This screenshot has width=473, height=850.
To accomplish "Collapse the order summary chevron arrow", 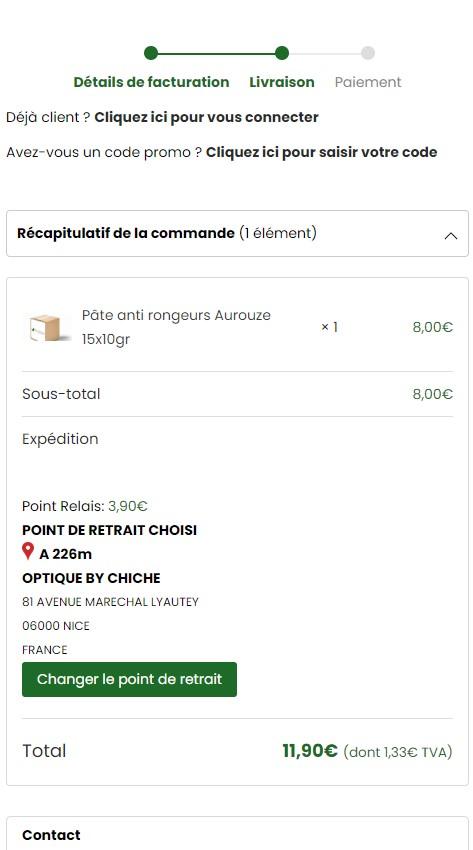I will pyautogui.click(x=451, y=236).
